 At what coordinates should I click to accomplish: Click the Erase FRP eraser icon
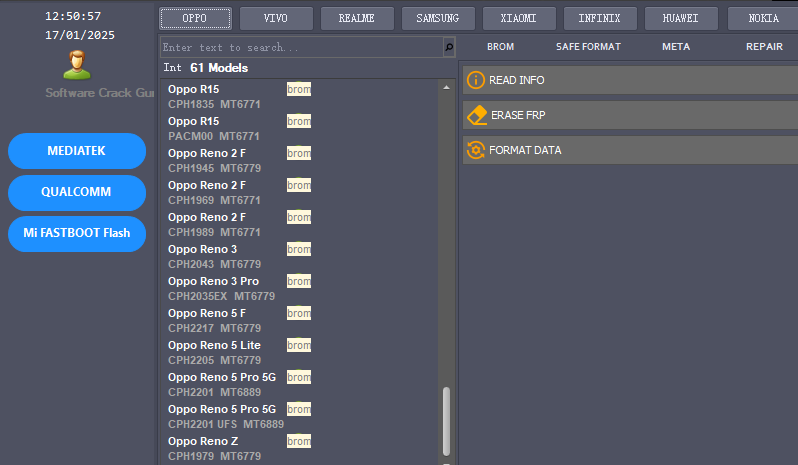coord(477,115)
